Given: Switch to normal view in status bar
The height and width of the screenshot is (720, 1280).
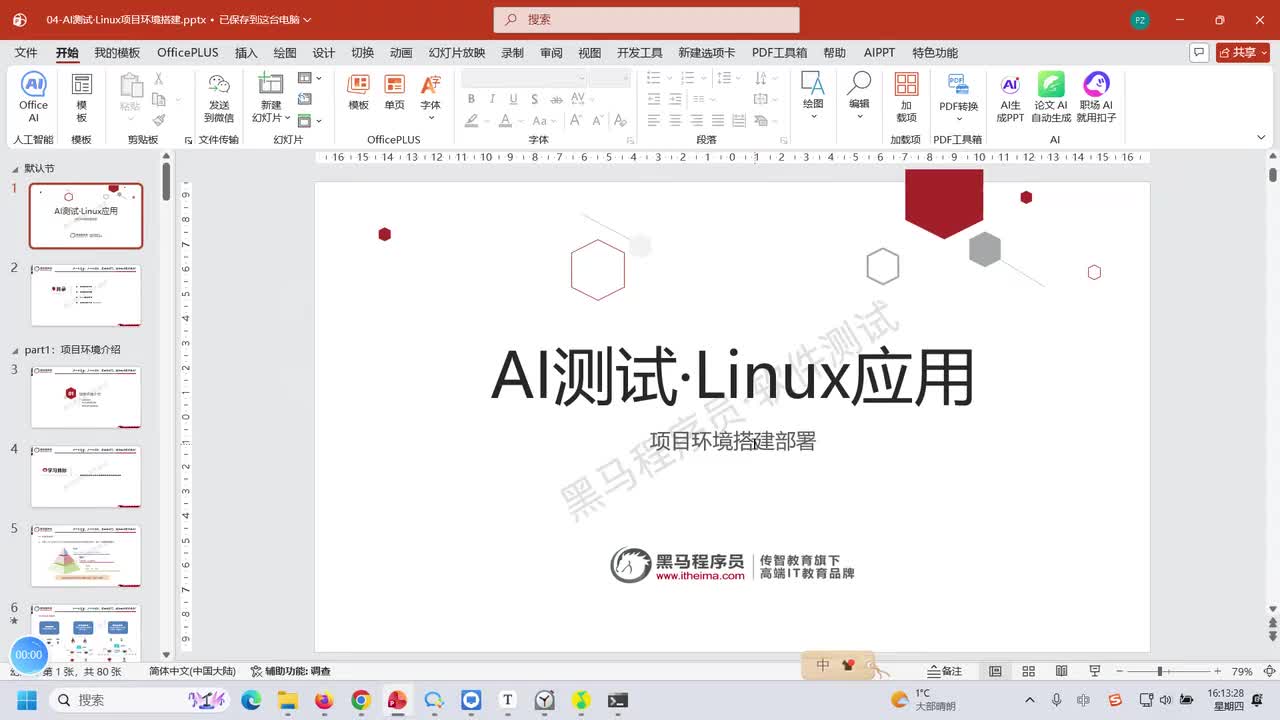Looking at the screenshot, I should [995, 671].
